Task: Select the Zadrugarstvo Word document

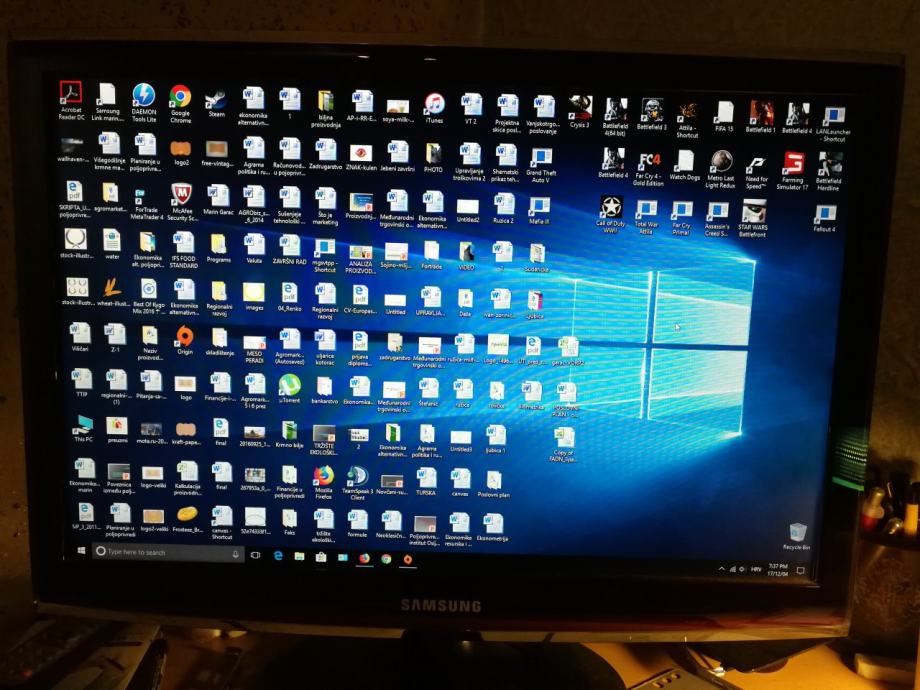Action: pos(326,154)
